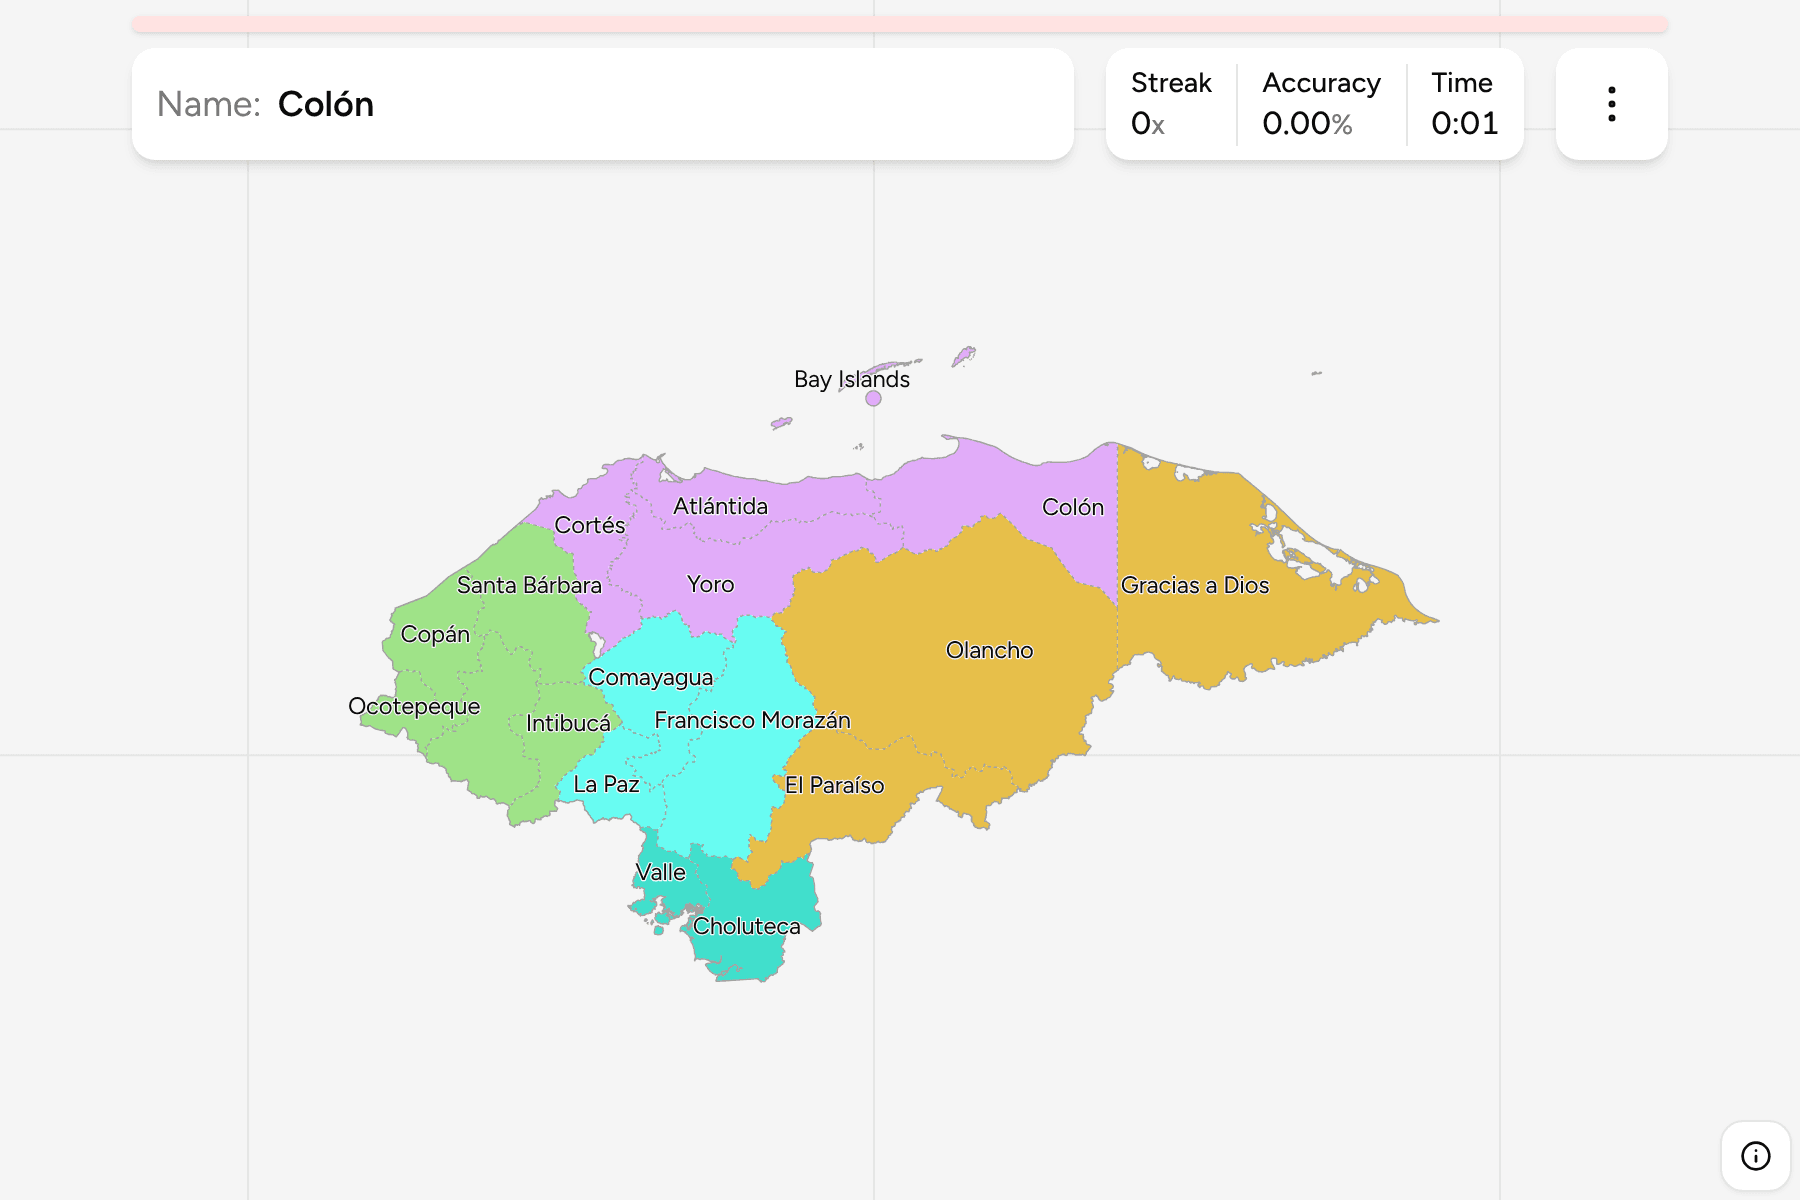The height and width of the screenshot is (1200, 1800).
Task: Click the Ocotepeque label
Action: (x=414, y=707)
